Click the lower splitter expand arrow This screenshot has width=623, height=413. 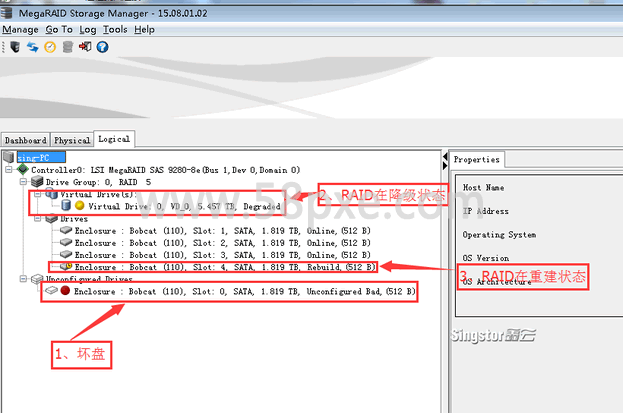pyautogui.click(x=445, y=165)
